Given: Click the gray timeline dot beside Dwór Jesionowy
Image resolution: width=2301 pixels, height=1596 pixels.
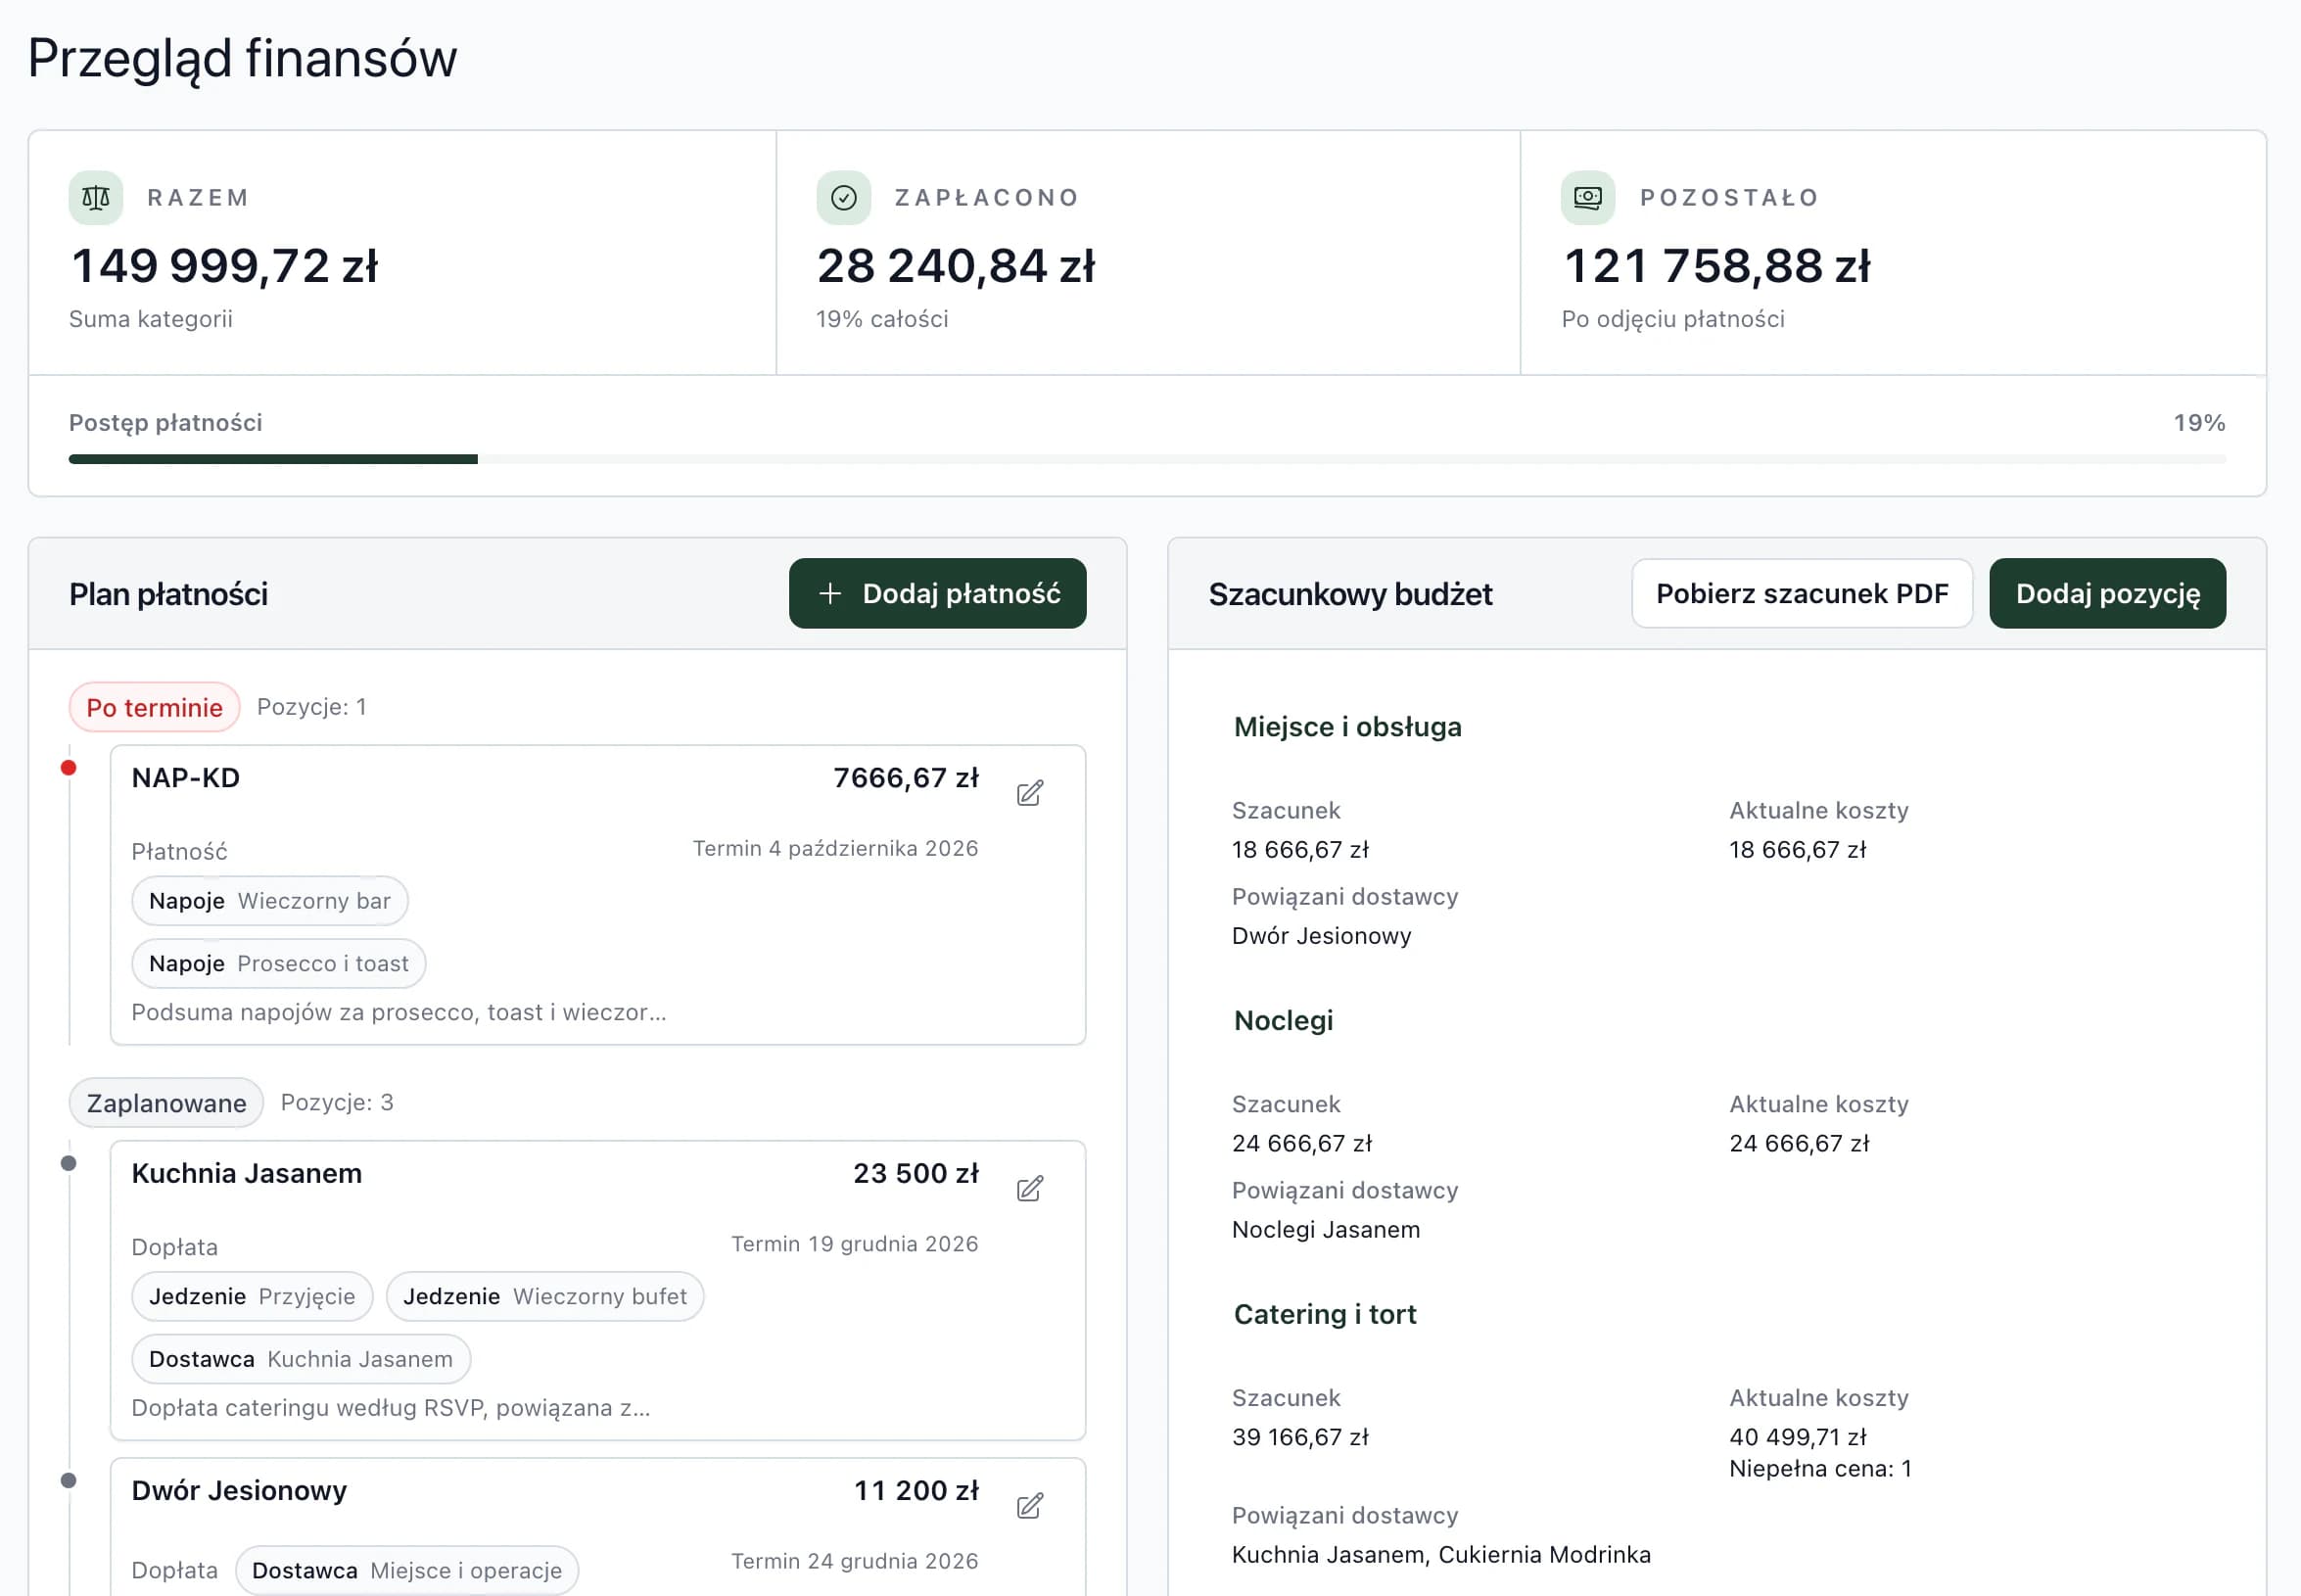Looking at the screenshot, I should click(68, 1480).
